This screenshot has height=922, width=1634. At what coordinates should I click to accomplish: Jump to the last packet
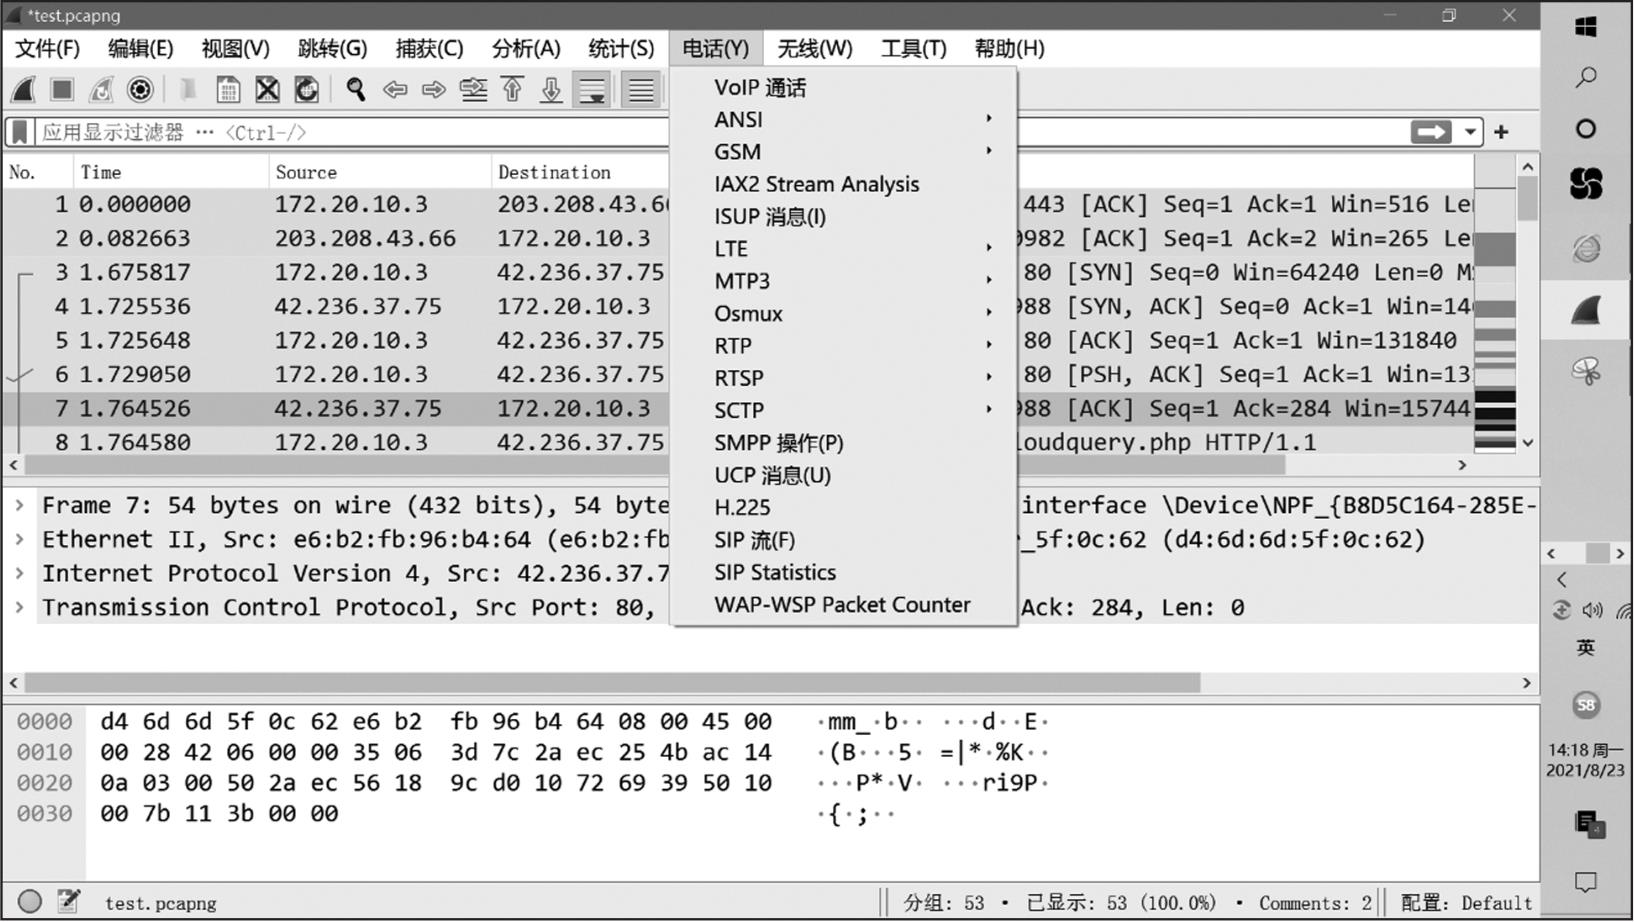[x=551, y=90]
